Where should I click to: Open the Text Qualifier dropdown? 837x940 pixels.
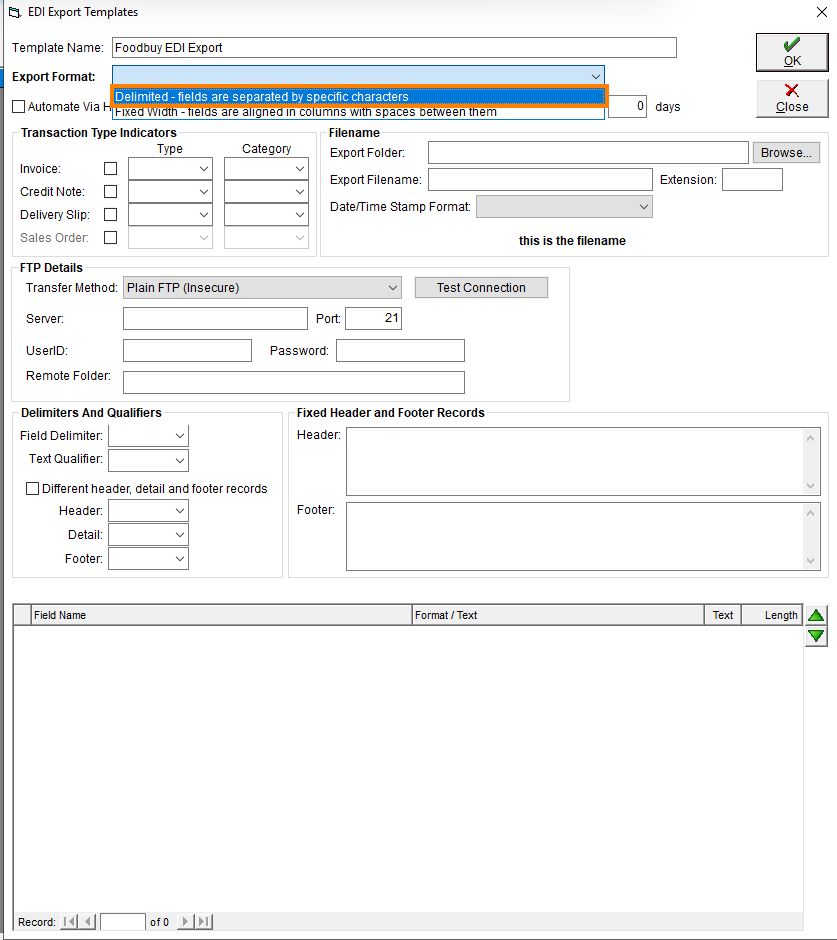click(148, 460)
